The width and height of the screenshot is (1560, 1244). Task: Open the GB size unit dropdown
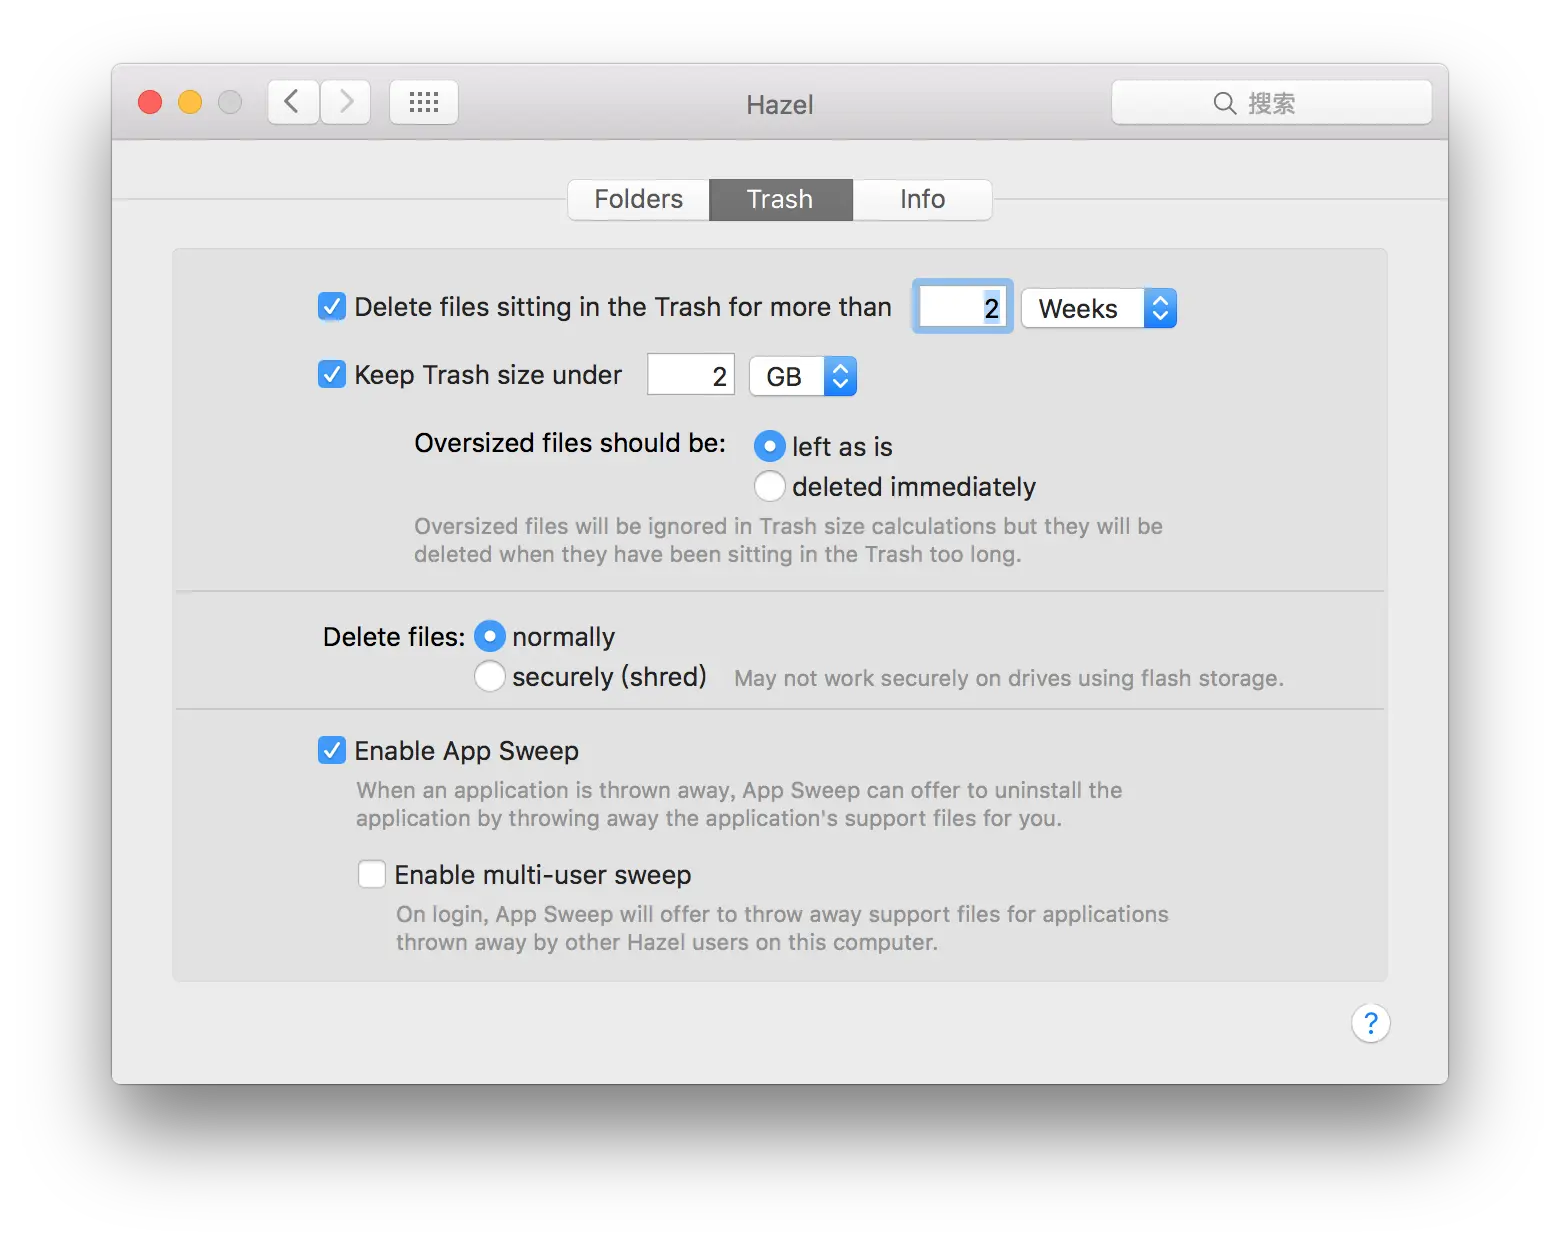click(803, 376)
